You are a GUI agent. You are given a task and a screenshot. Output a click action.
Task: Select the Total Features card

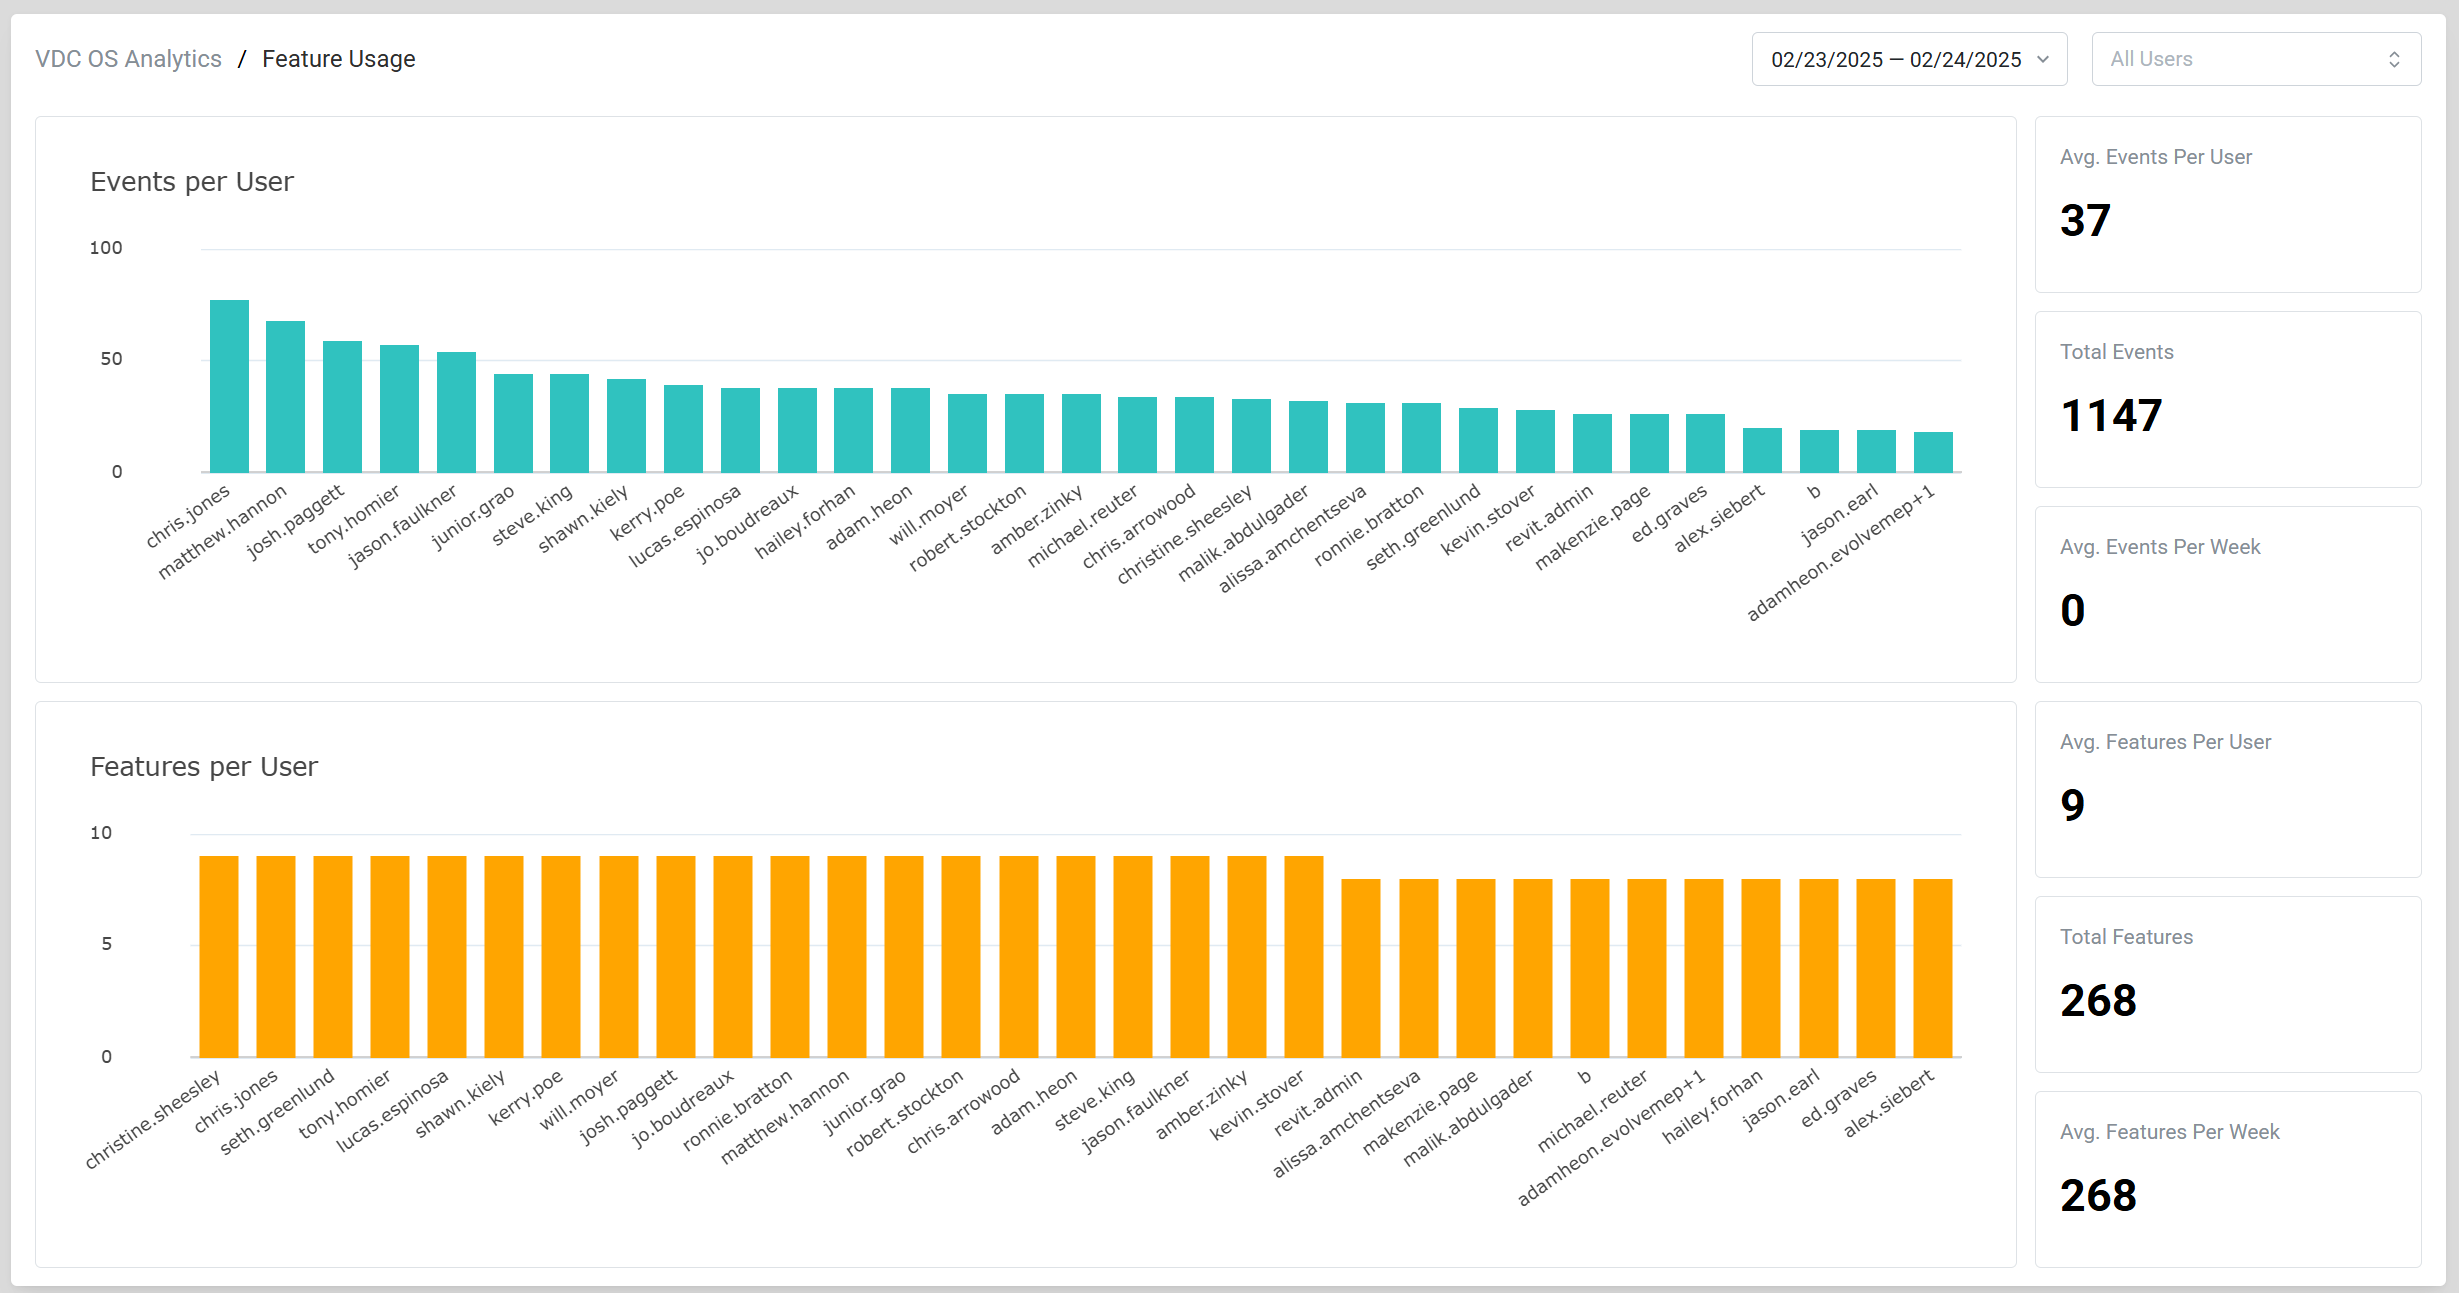coord(2227,984)
